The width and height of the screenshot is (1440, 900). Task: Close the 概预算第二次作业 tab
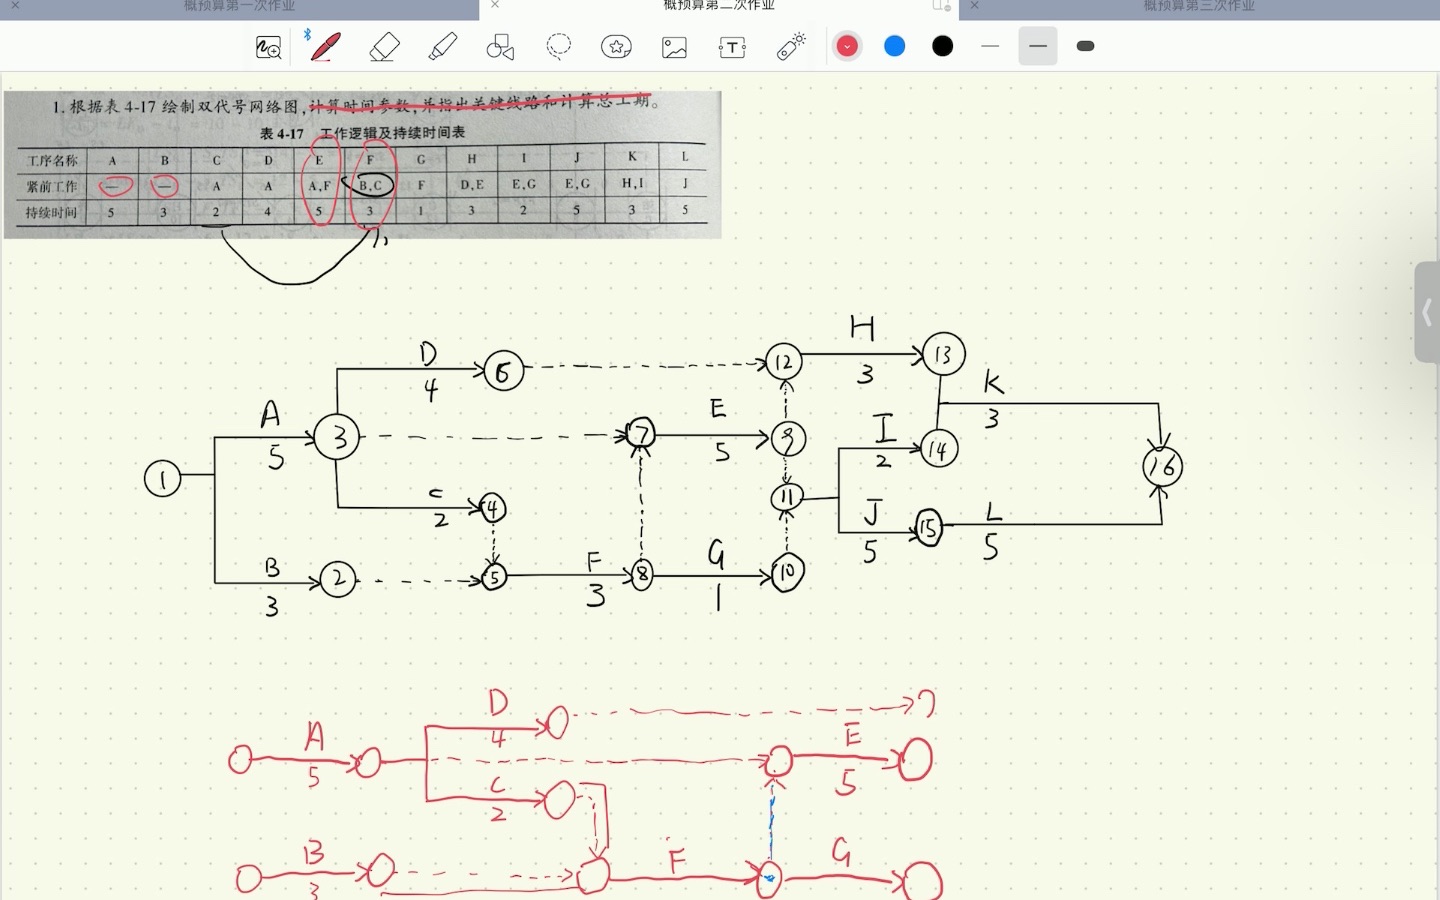495,6
